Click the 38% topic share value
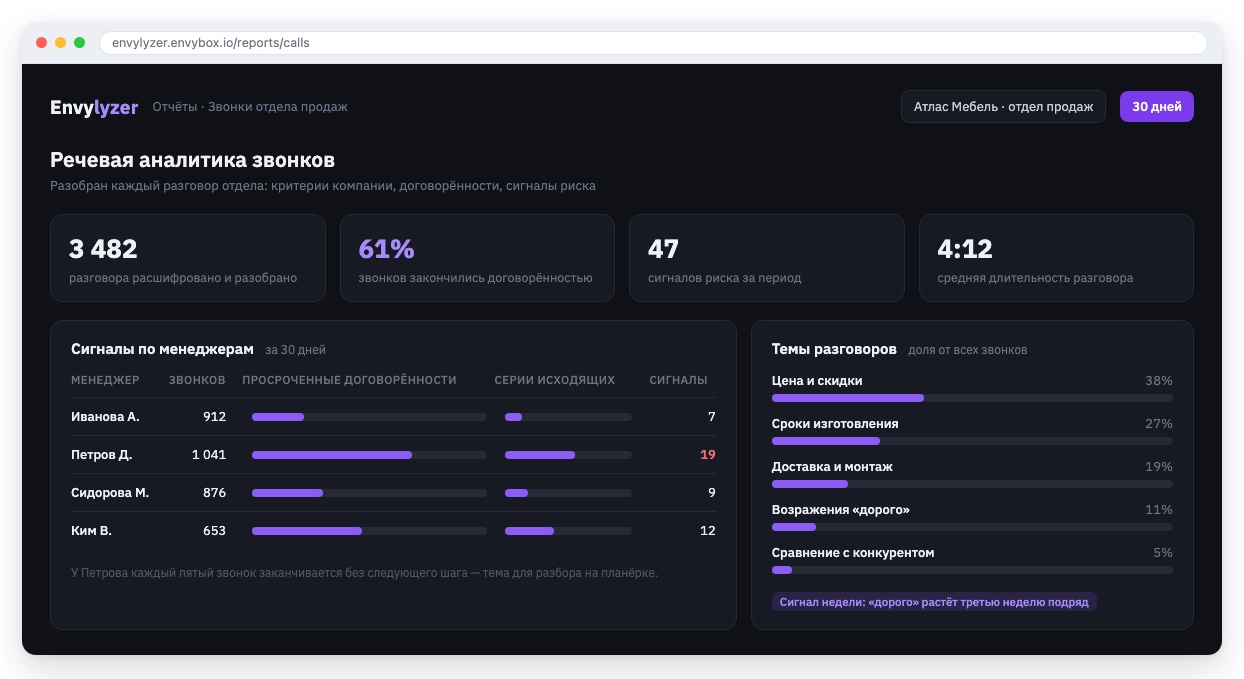The image size is (1244, 679). click(x=1159, y=381)
